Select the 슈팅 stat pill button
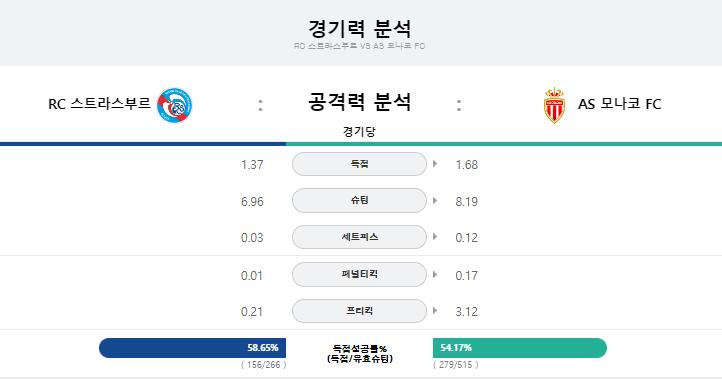This screenshot has height=379, width=722. (359, 200)
